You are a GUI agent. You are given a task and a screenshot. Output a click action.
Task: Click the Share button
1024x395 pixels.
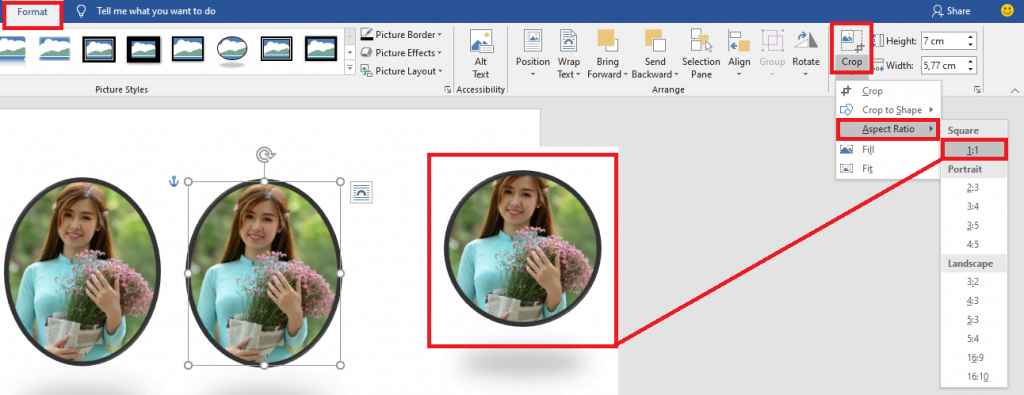pos(951,11)
